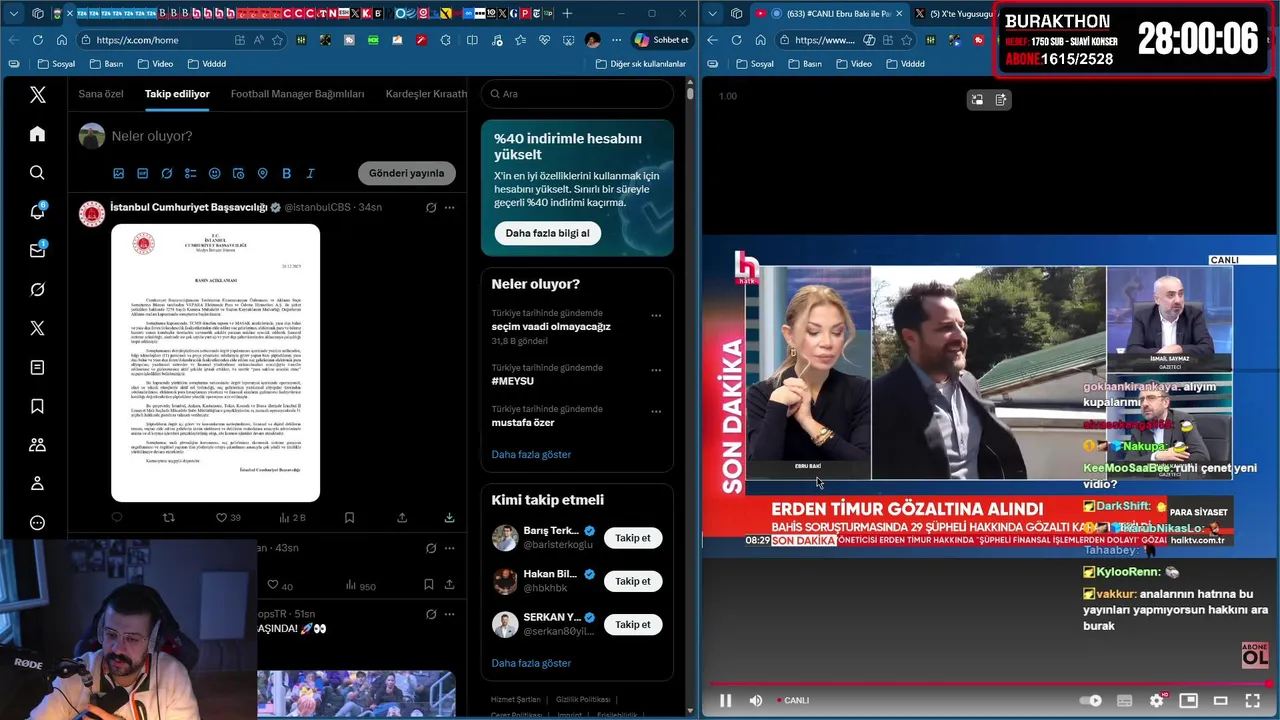Focus the 'Ara' search field on X
The width and height of the screenshot is (1280, 720).
577,94
